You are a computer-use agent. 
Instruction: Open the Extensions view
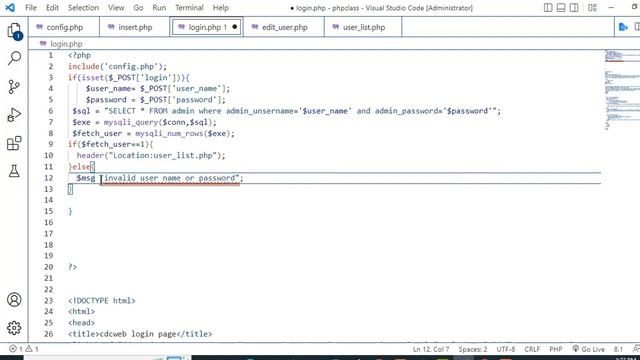14,143
